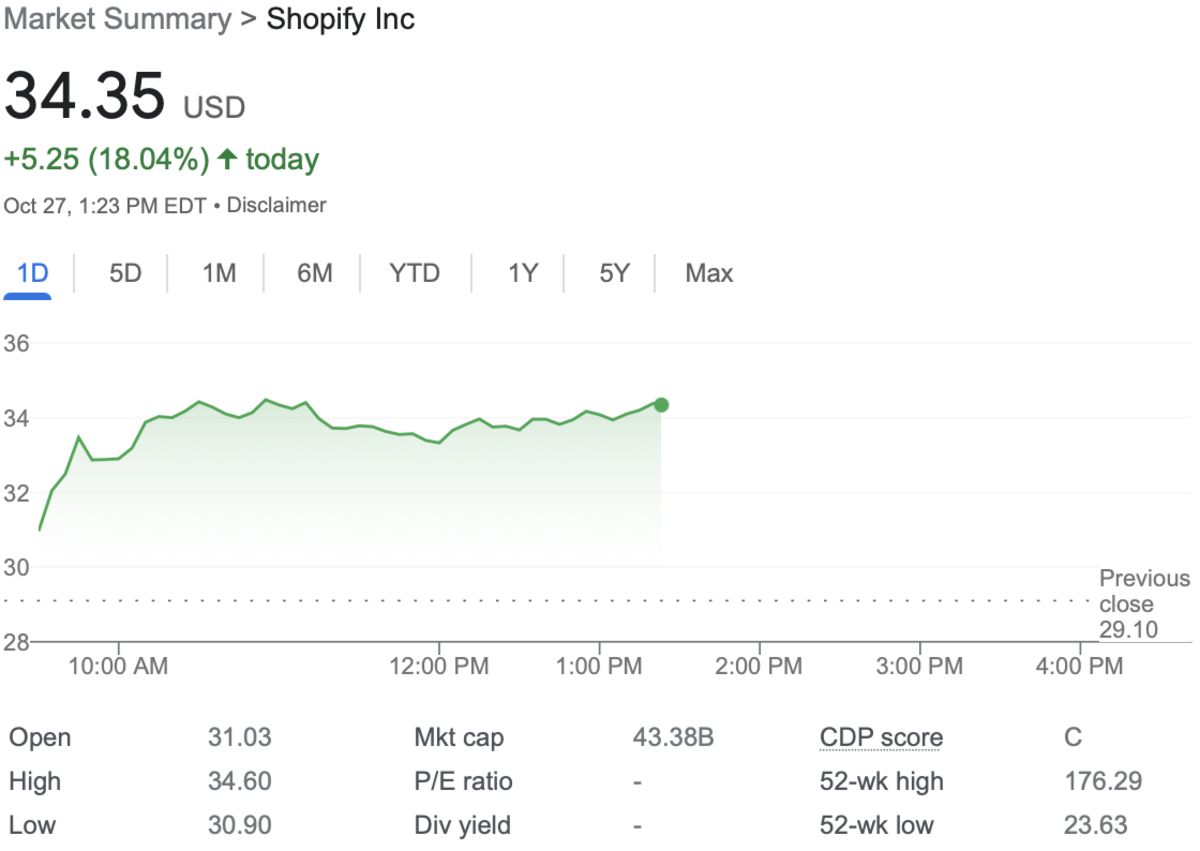Click the Open price 31.03
1200x851 pixels.
click(x=239, y=738)
